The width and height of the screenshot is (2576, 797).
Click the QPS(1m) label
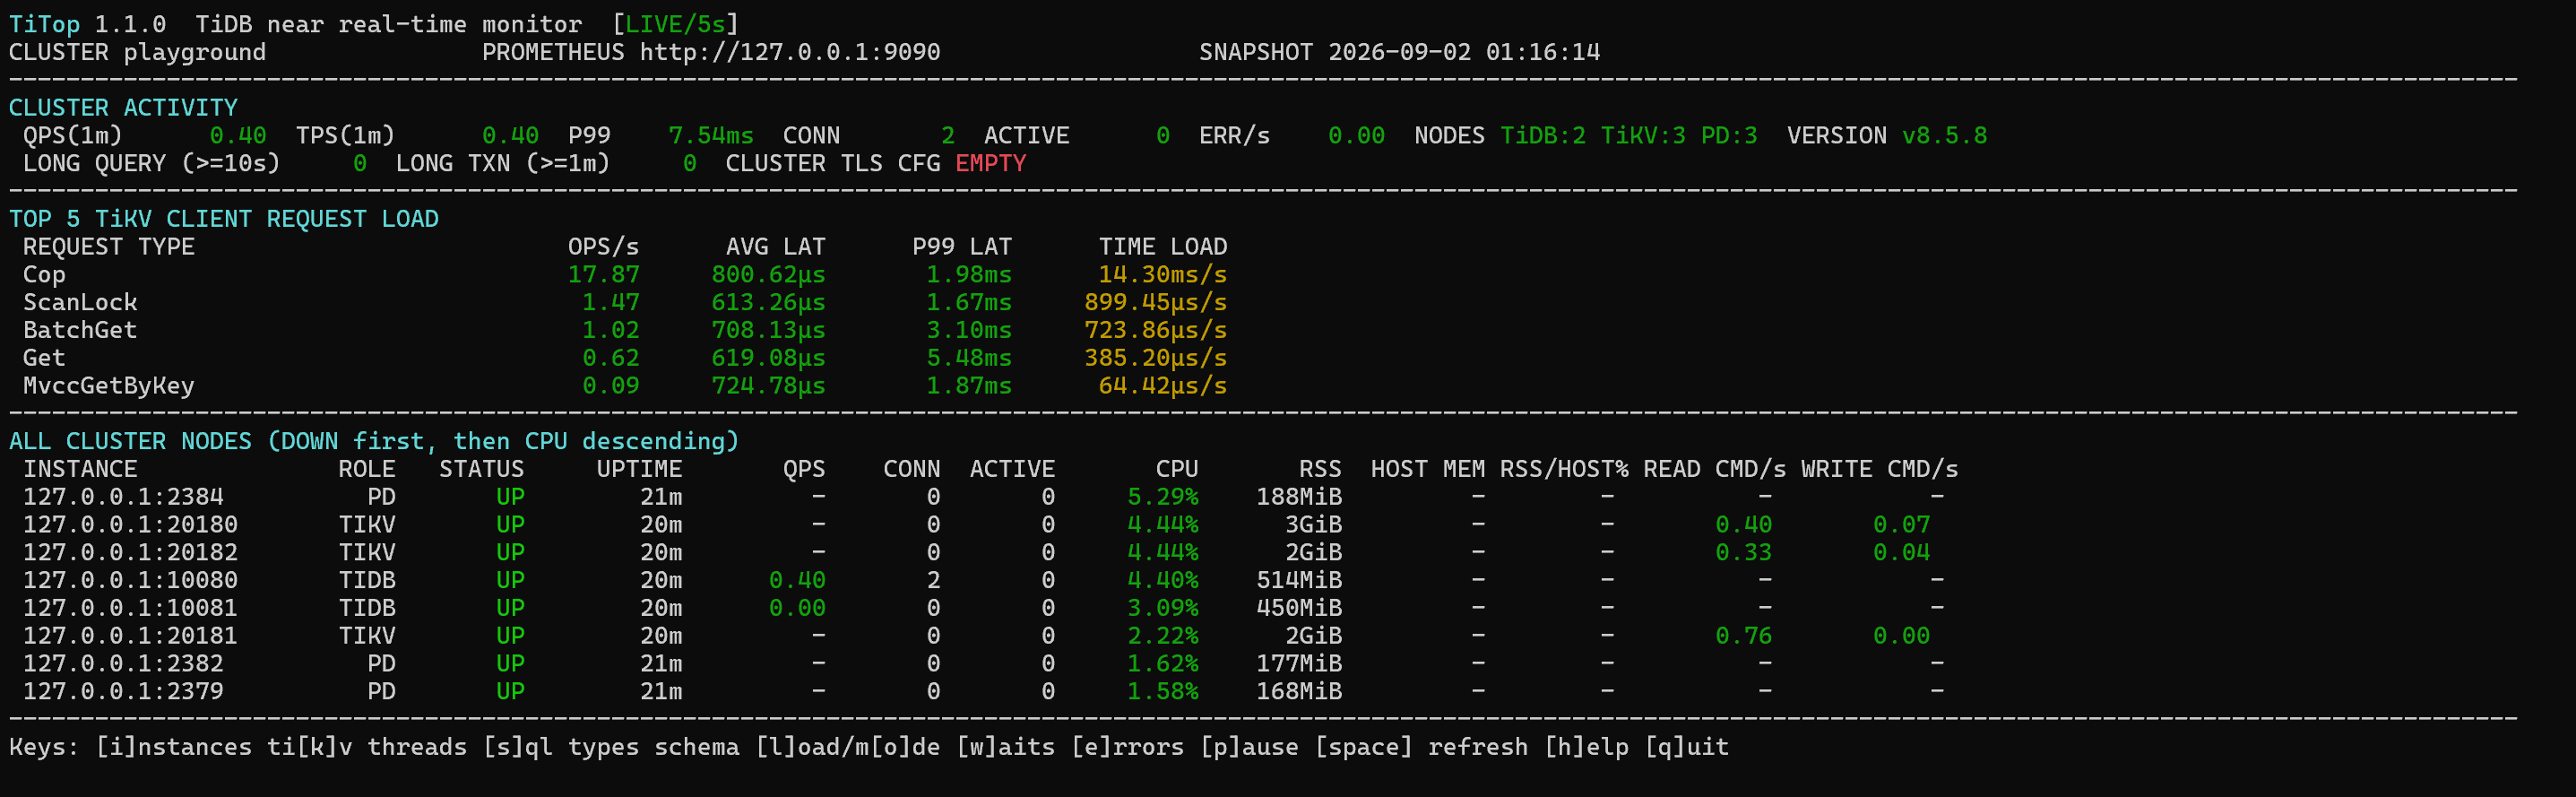[x=73, y=136]
